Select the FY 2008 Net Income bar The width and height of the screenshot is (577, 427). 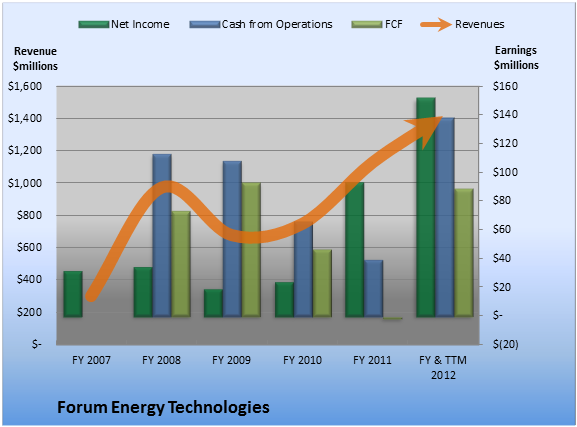[x=143, y=292]
